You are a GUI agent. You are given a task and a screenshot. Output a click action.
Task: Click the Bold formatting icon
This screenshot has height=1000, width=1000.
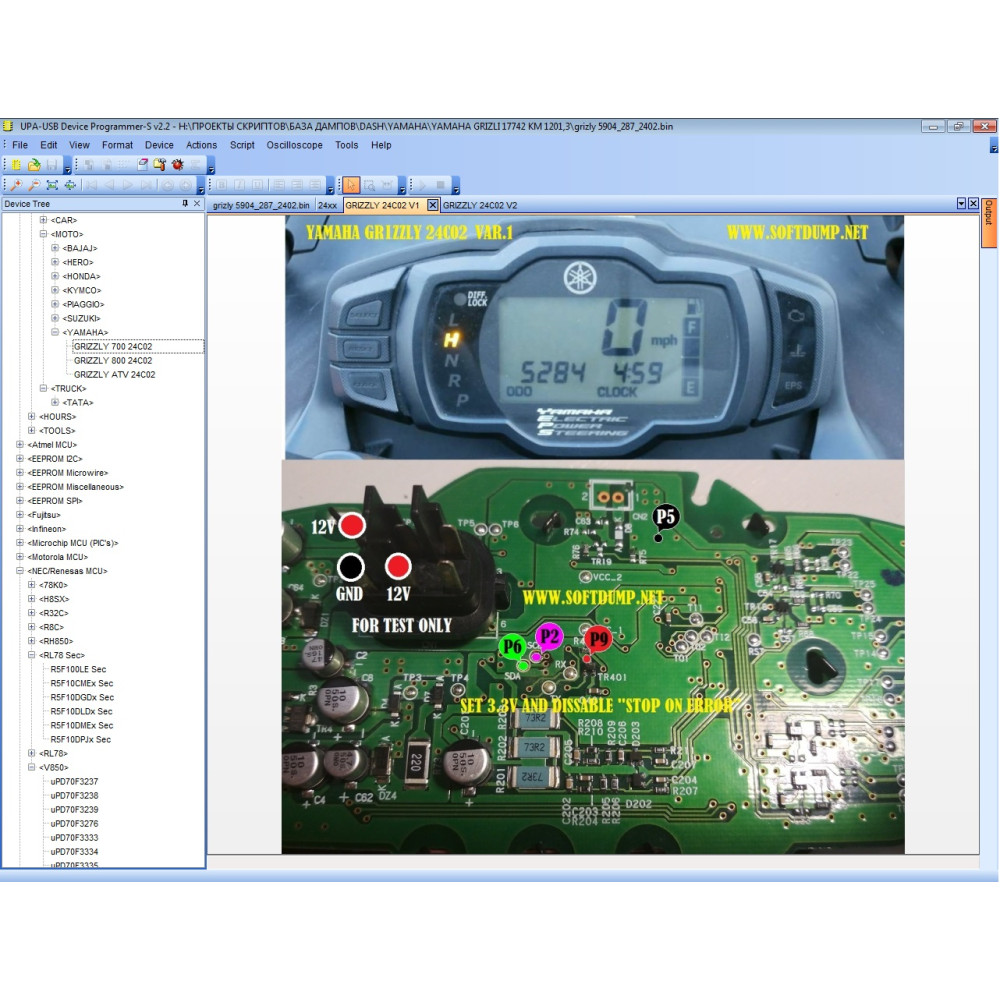(221, 185)
